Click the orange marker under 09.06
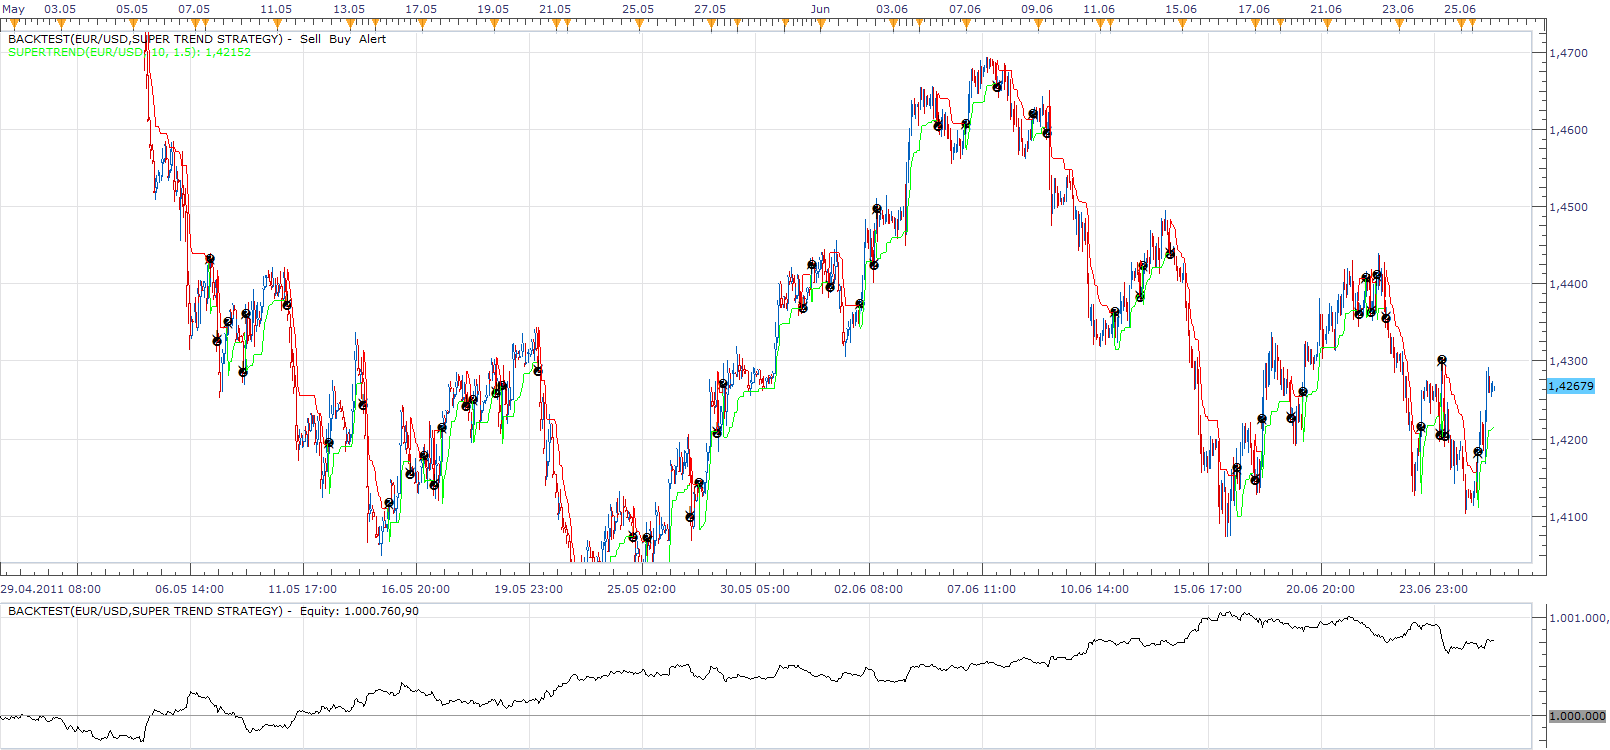Viewport: 1610px width, 750px height. [1037, 24]
